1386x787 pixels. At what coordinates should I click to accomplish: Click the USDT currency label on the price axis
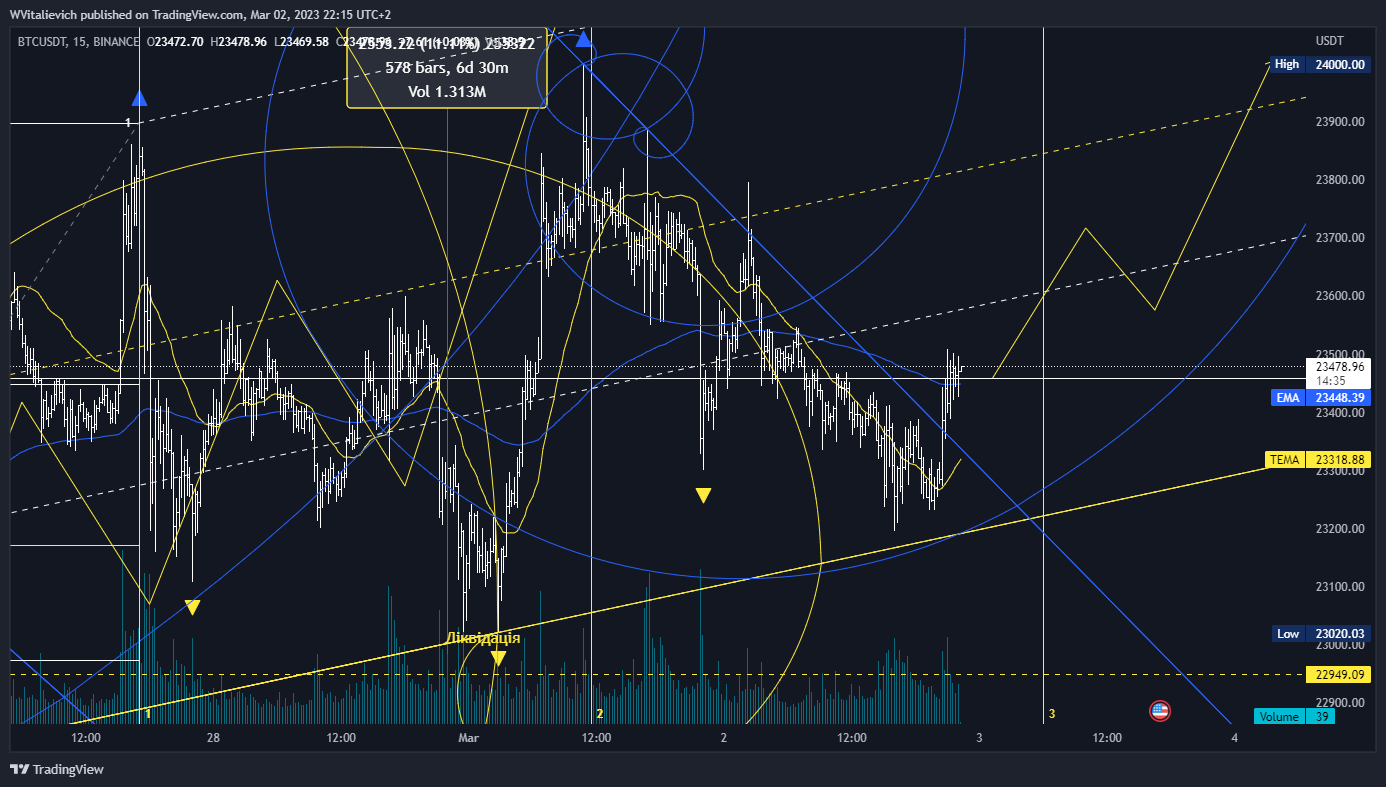(1329, 41)
